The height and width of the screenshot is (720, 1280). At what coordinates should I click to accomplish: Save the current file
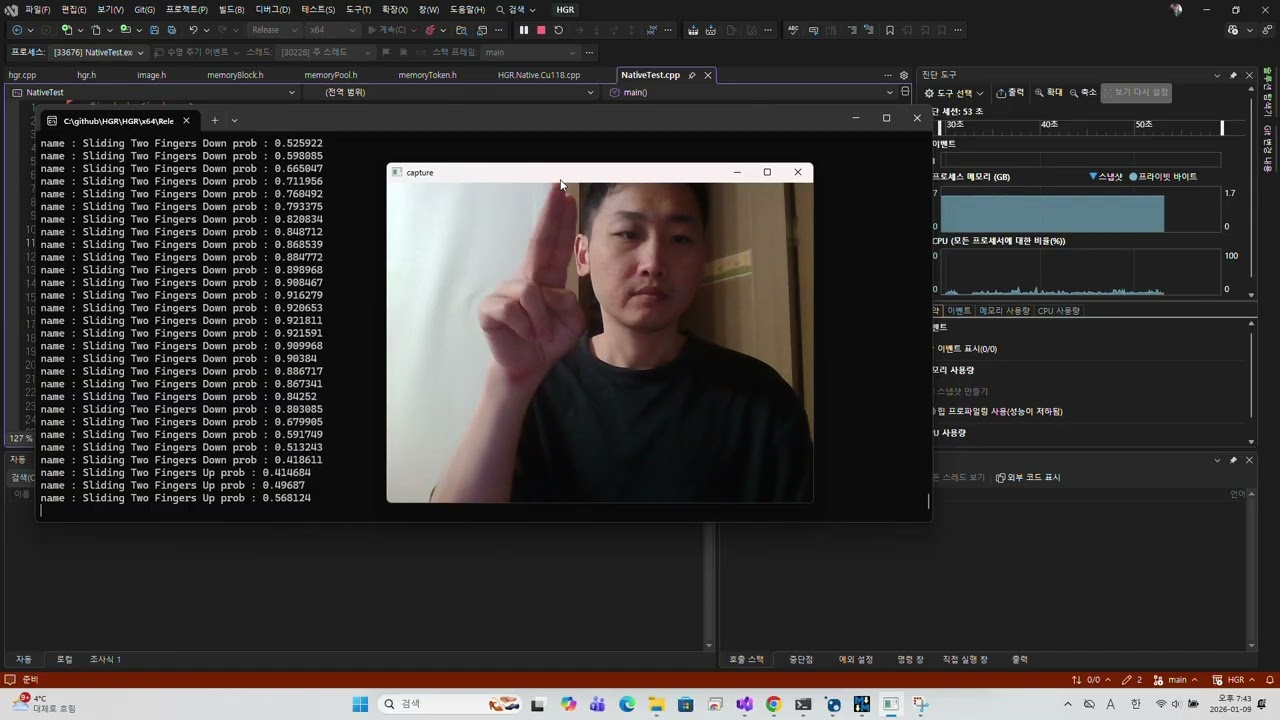click(153, 30)
